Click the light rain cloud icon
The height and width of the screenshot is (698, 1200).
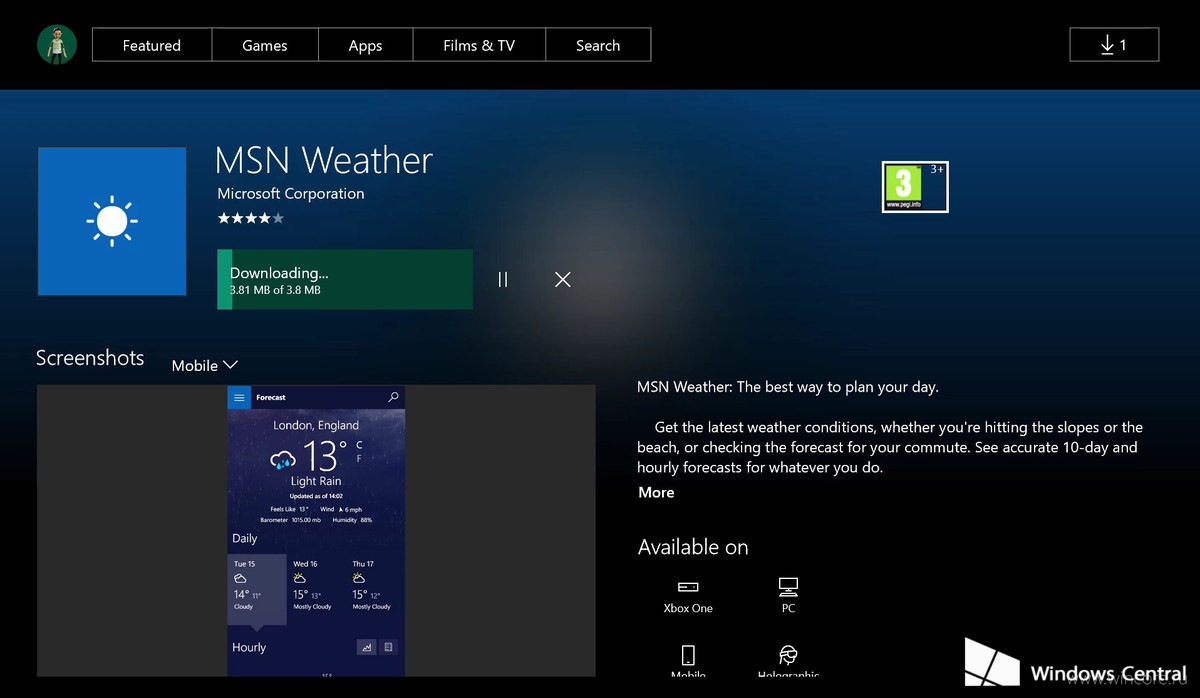pyautogui.click(x=283, y=460)
